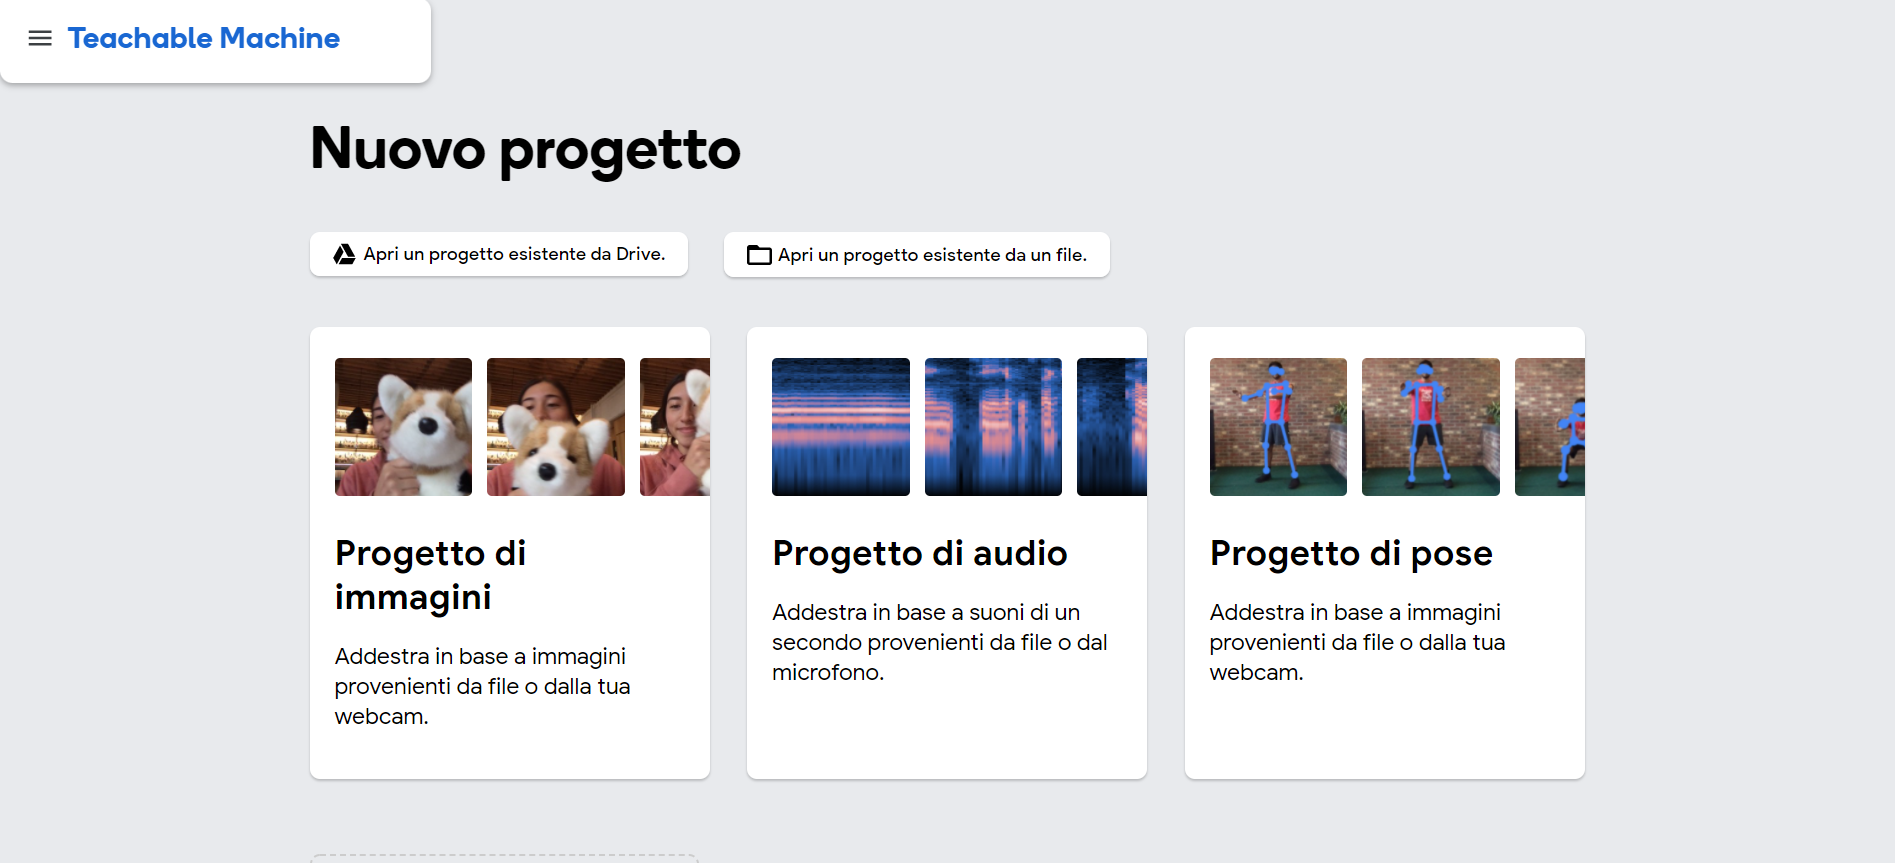Select the second audio spectrogram thumbnail
Image resolution: width=1895 pixels, height=863 pixels.
[993, 427]
